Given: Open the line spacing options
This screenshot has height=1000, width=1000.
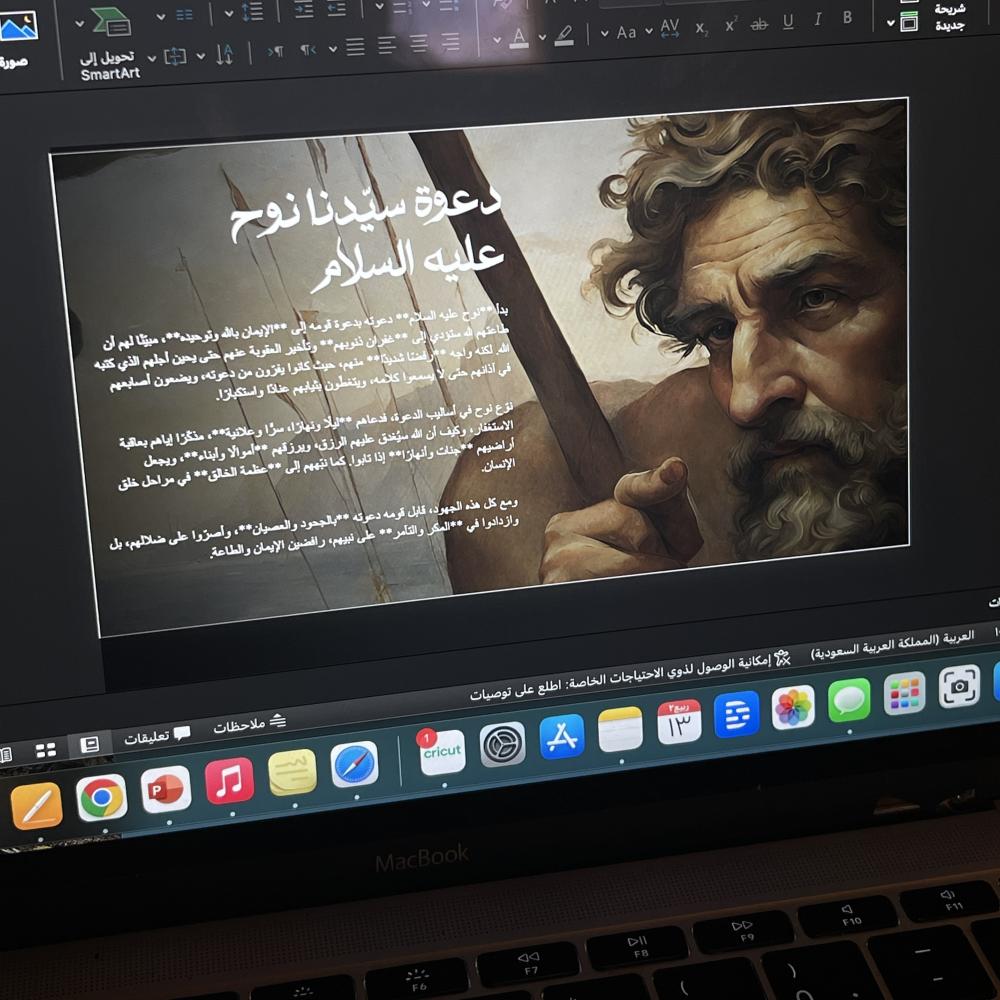Looking at the screenshot, I should (251, 11).
